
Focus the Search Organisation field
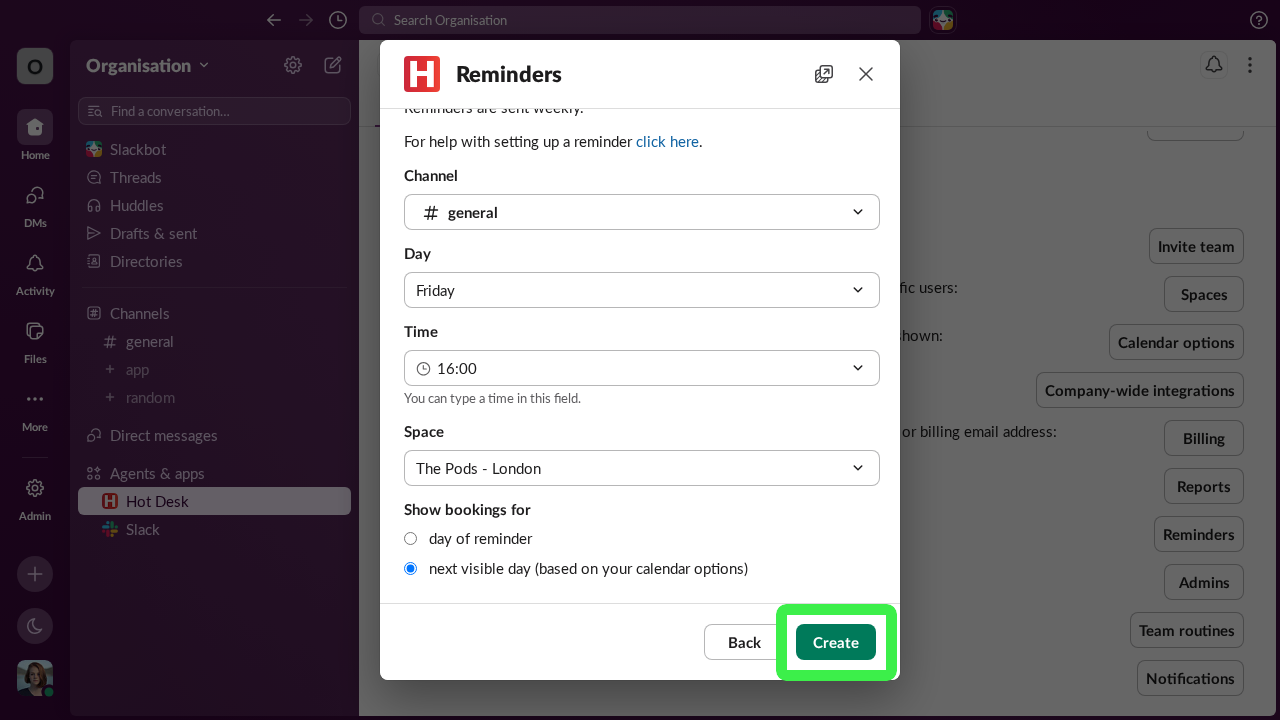tap(640, 20)
